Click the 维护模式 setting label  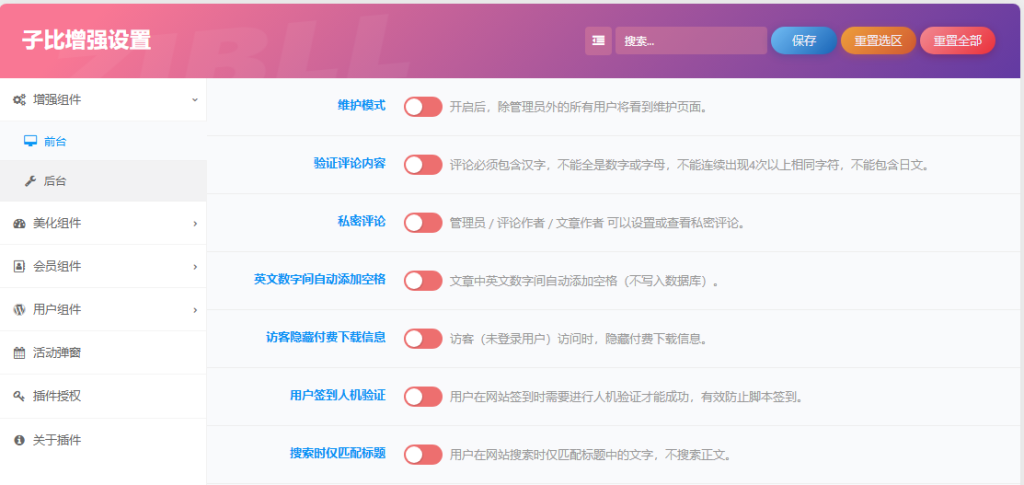point(361,106)
